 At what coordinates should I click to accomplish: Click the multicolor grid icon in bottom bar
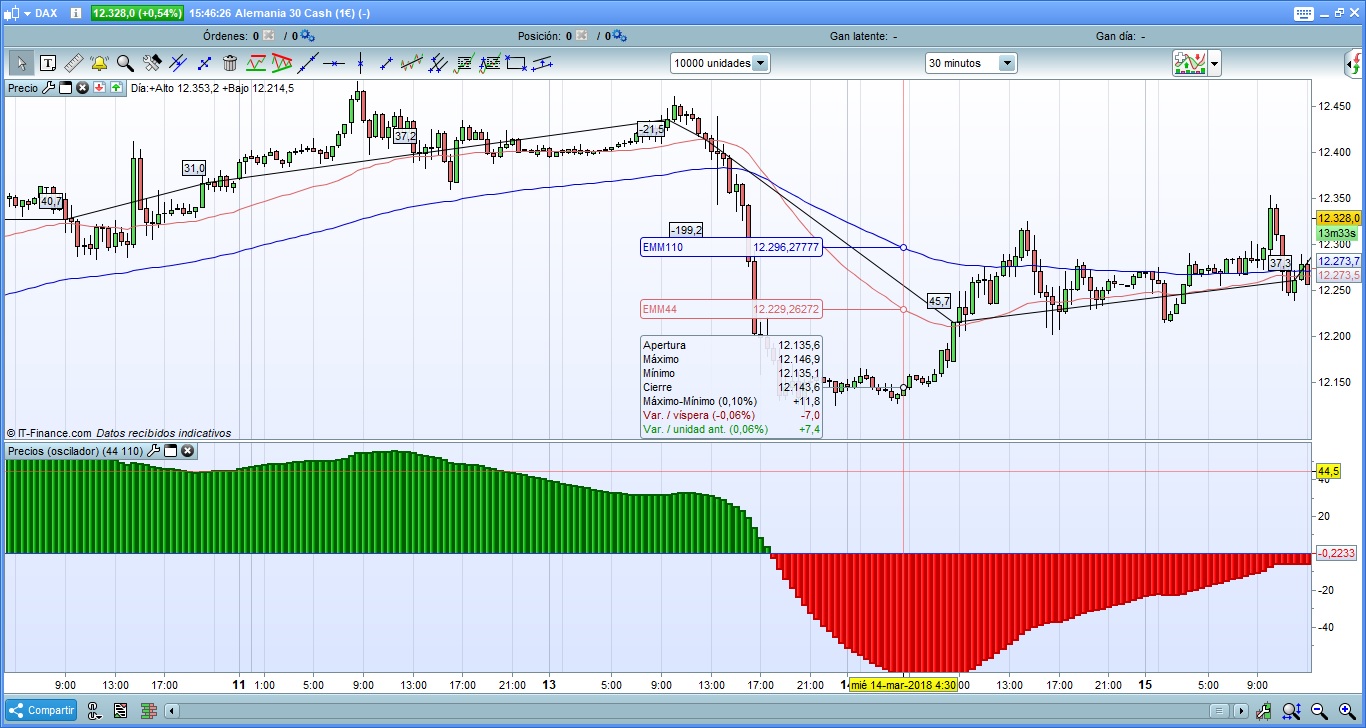pyautogui.click(x=149, y=711)
